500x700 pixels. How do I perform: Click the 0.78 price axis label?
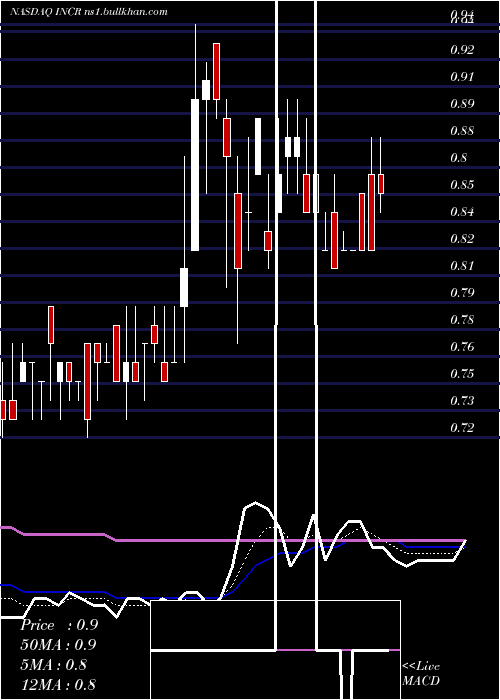(x=462, y=320)
